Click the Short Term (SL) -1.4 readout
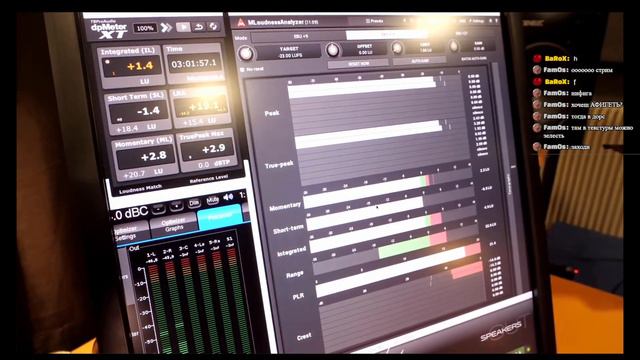This screenshot has height=360, width=640. point(139,111)
